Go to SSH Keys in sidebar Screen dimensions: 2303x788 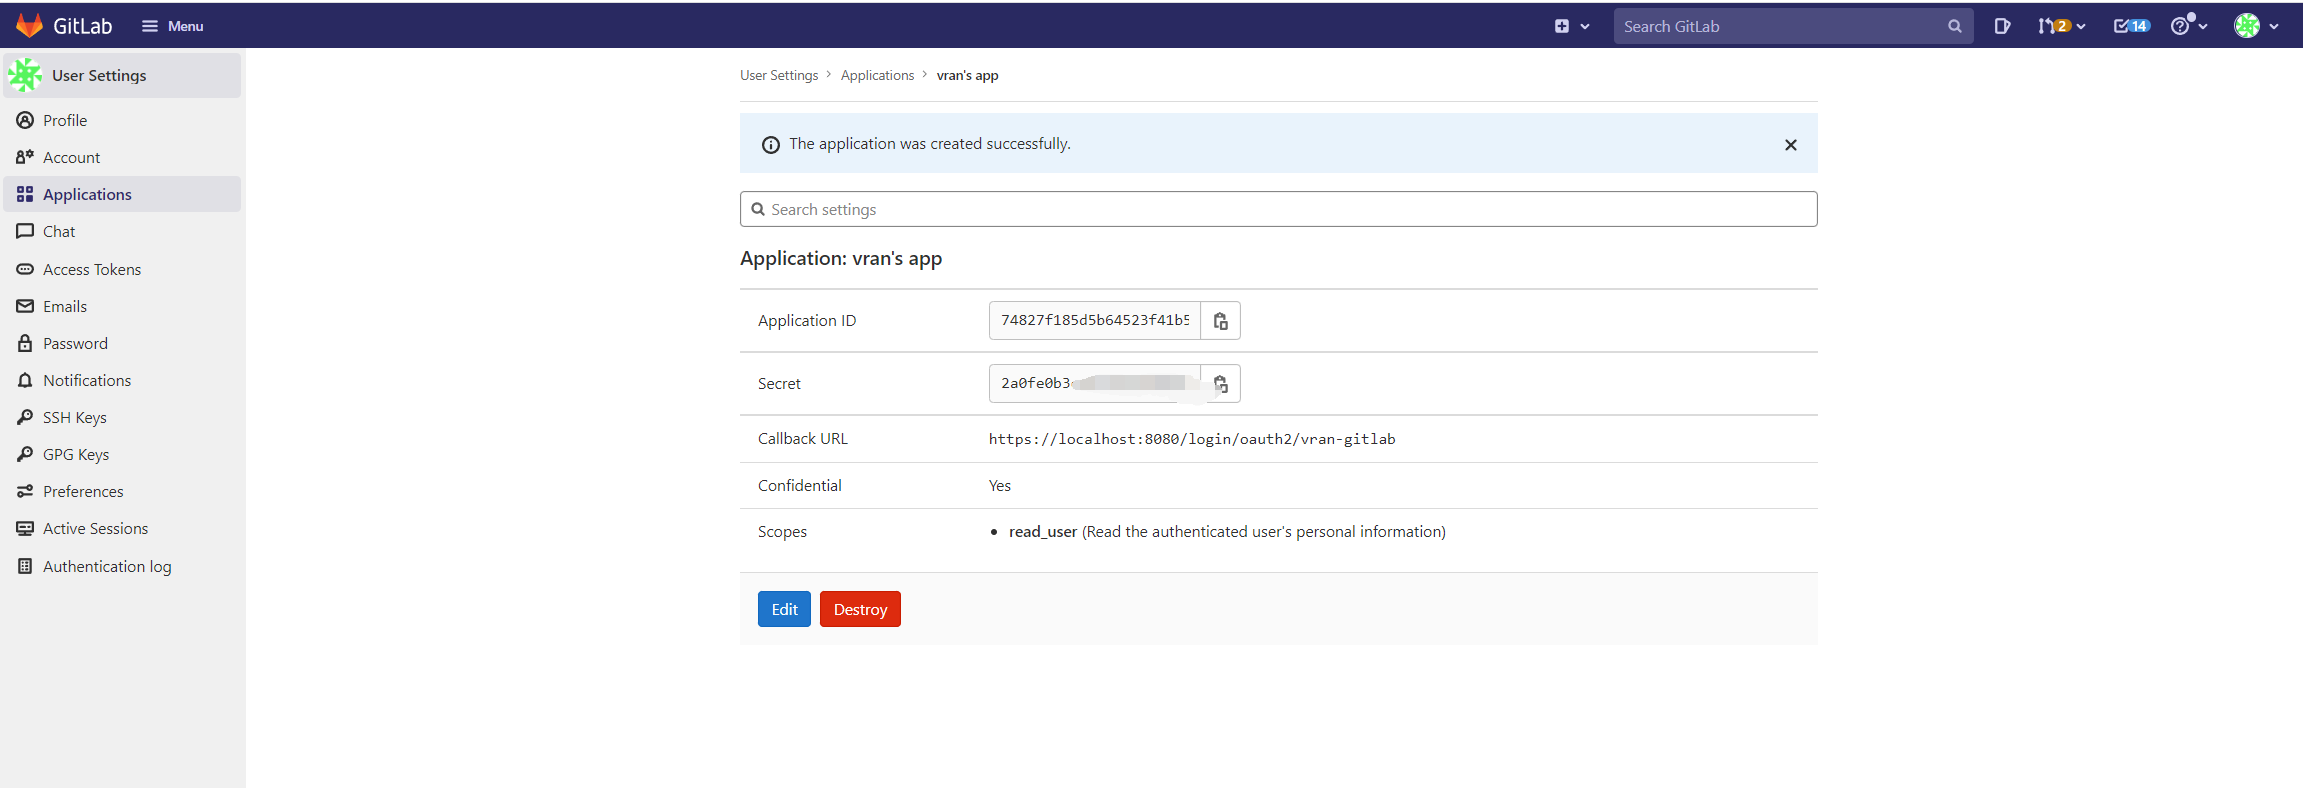(x=74, y=417)
